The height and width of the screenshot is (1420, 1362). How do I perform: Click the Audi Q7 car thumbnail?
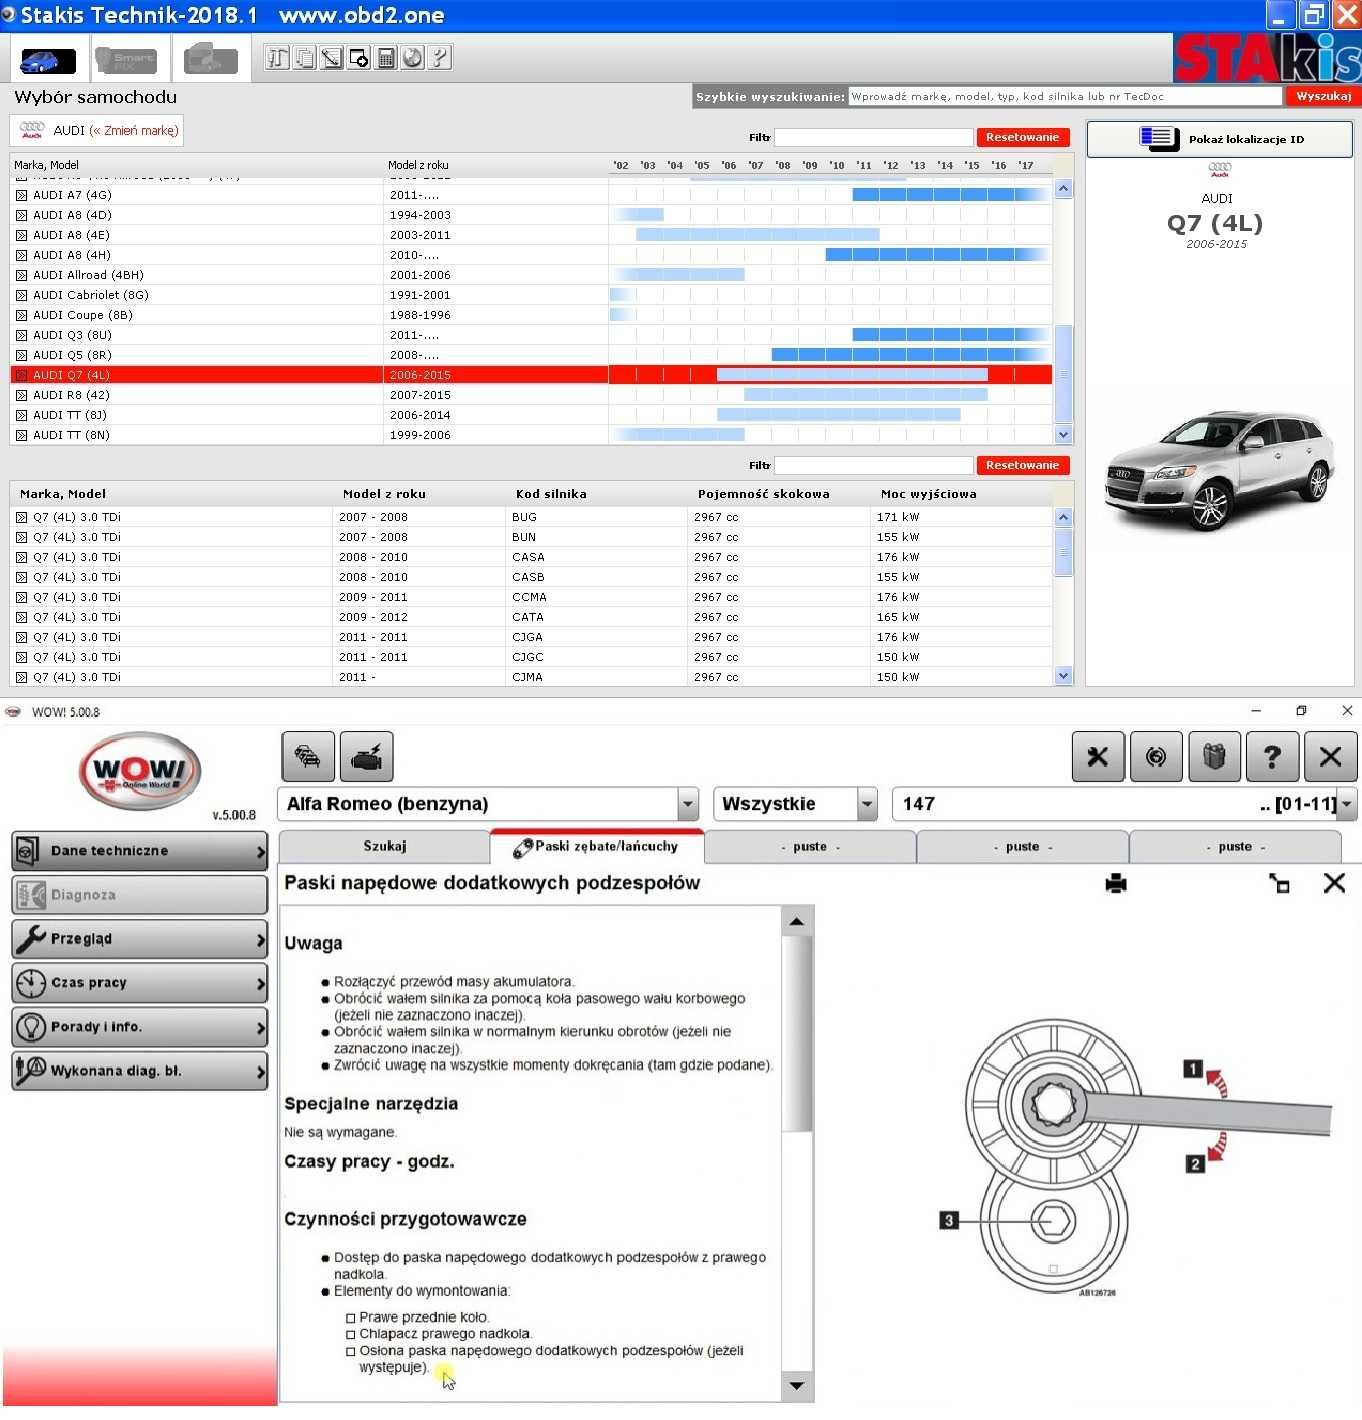tap(1218, 468)
